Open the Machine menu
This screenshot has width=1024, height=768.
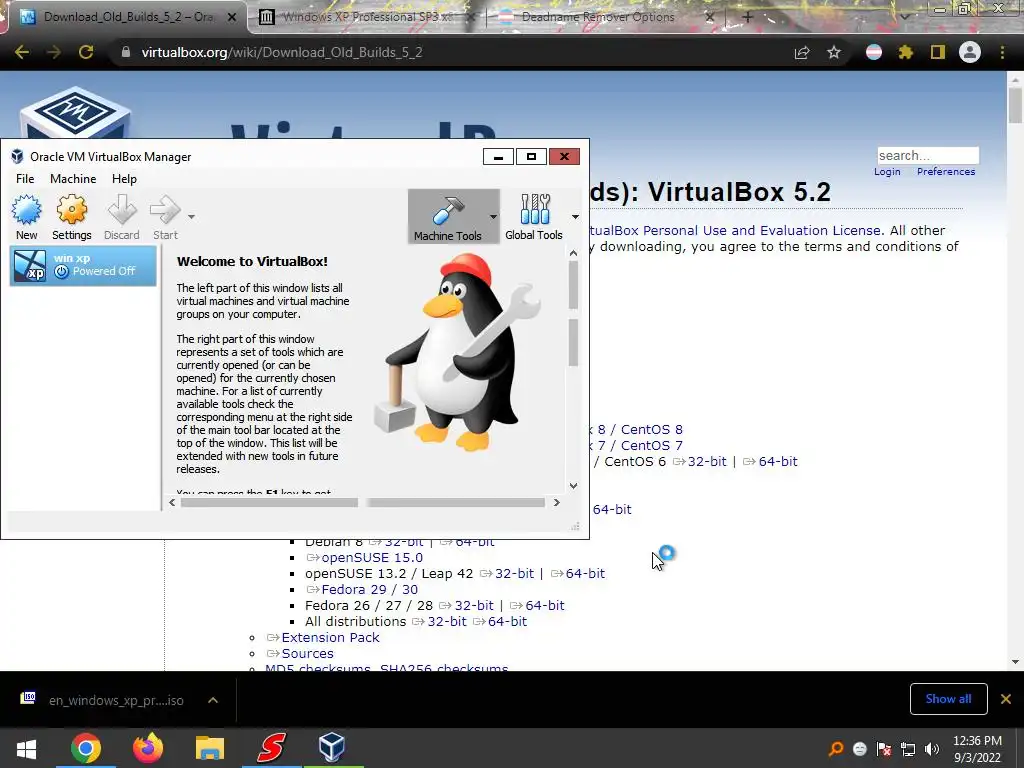pyautogui.click(x=73, y=179)
